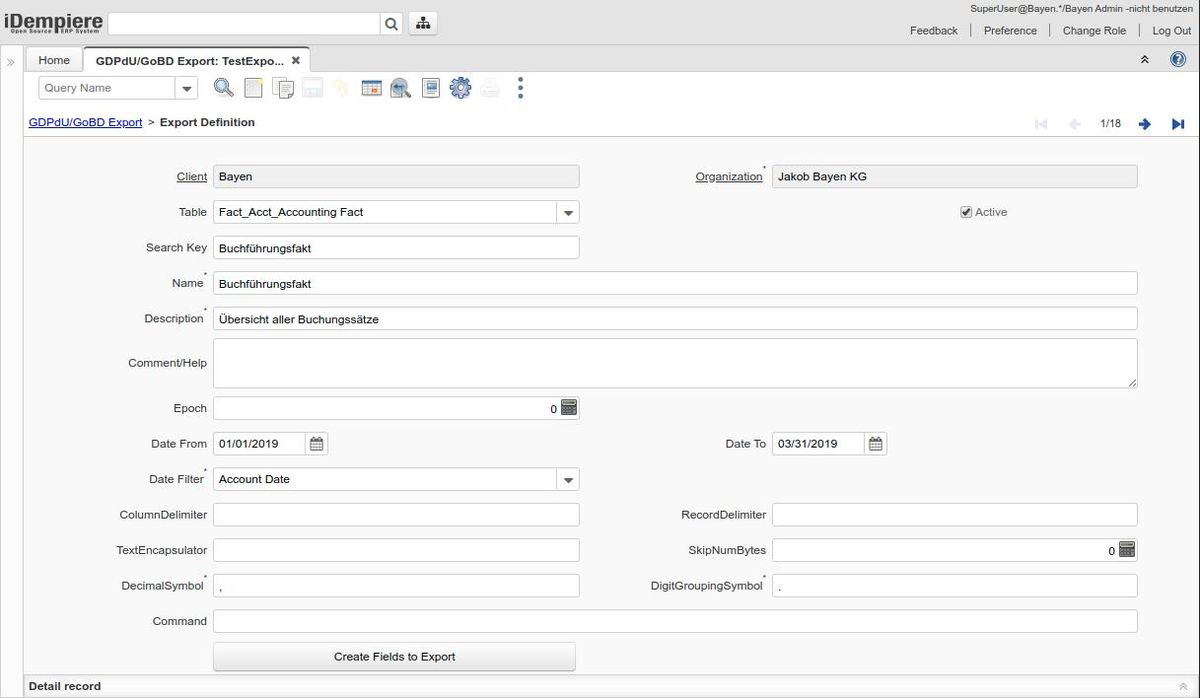Go to the next record arrow
Image resolution: width=1200 pixels, height=698 pixels.
click(x=1145, y=124)
